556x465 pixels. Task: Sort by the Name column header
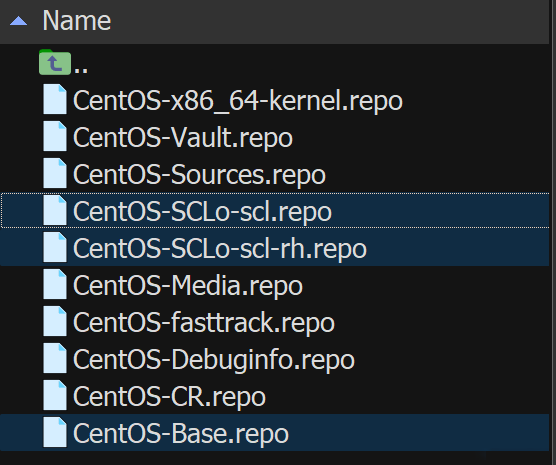coord(77,21)
